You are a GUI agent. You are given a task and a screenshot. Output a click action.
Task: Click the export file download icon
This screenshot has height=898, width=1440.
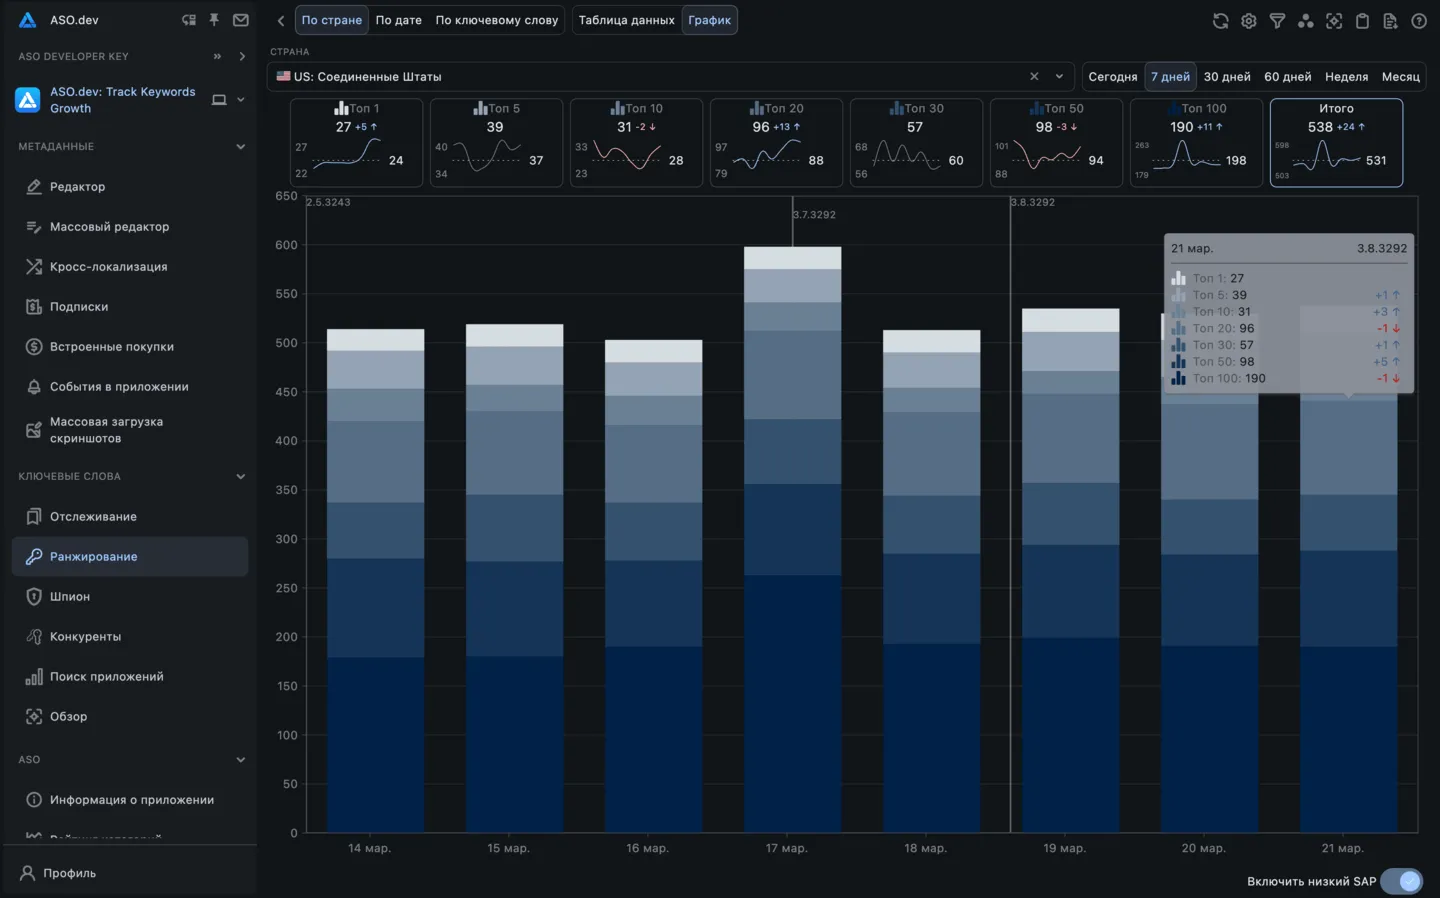coord(1390,20)
